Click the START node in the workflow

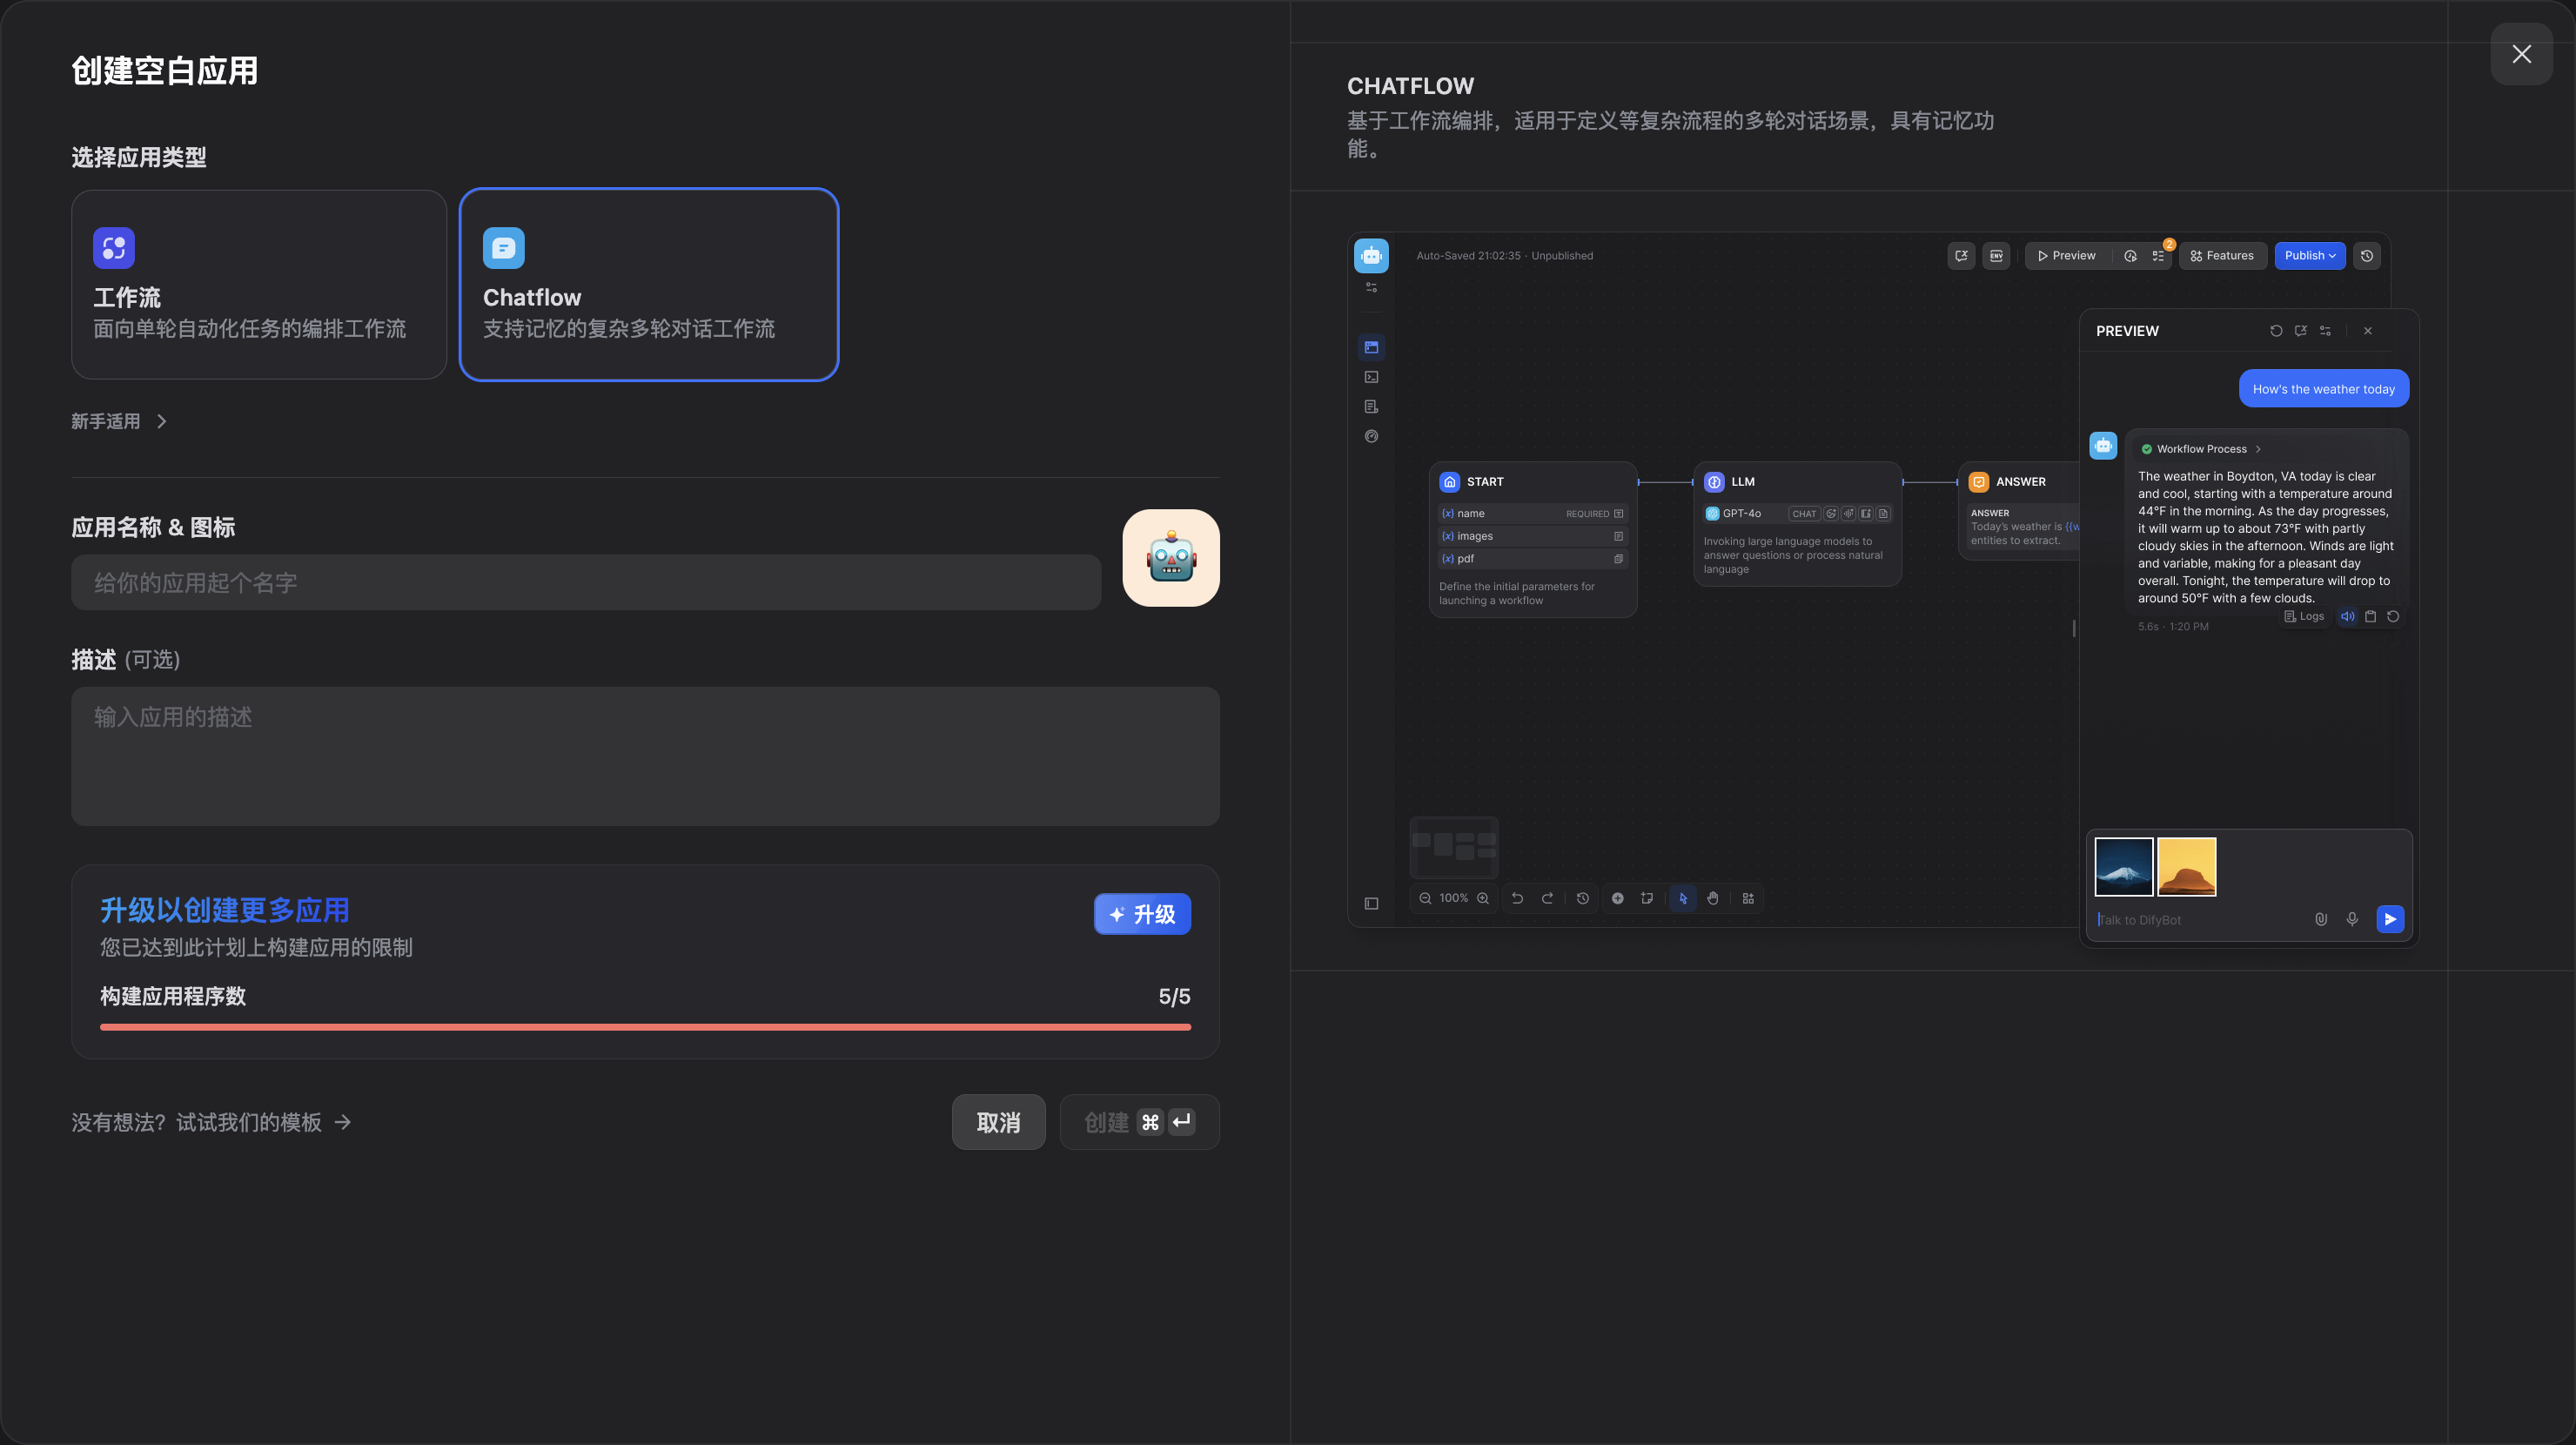[1533, 540]
